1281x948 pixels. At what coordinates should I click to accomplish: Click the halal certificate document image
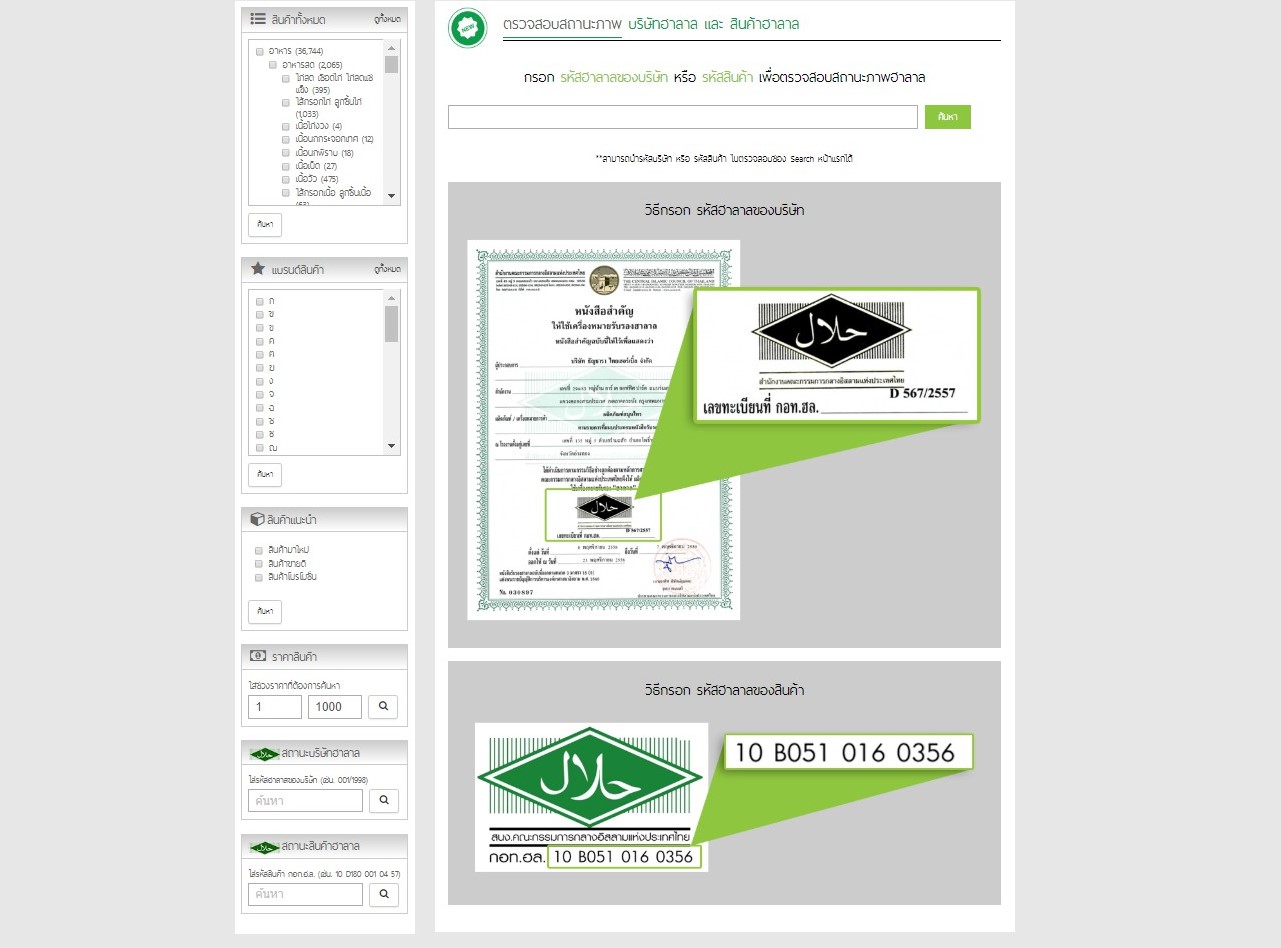coord(604,430)
